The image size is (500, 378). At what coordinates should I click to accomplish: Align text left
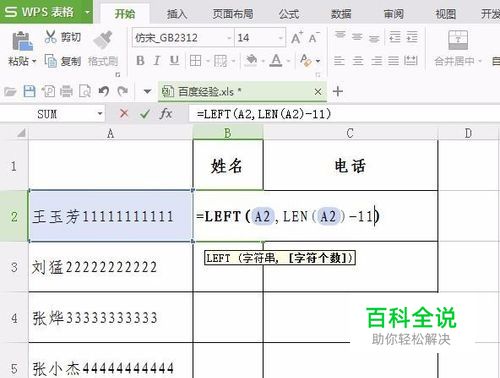pyautogui.click(x=339, y=61)
